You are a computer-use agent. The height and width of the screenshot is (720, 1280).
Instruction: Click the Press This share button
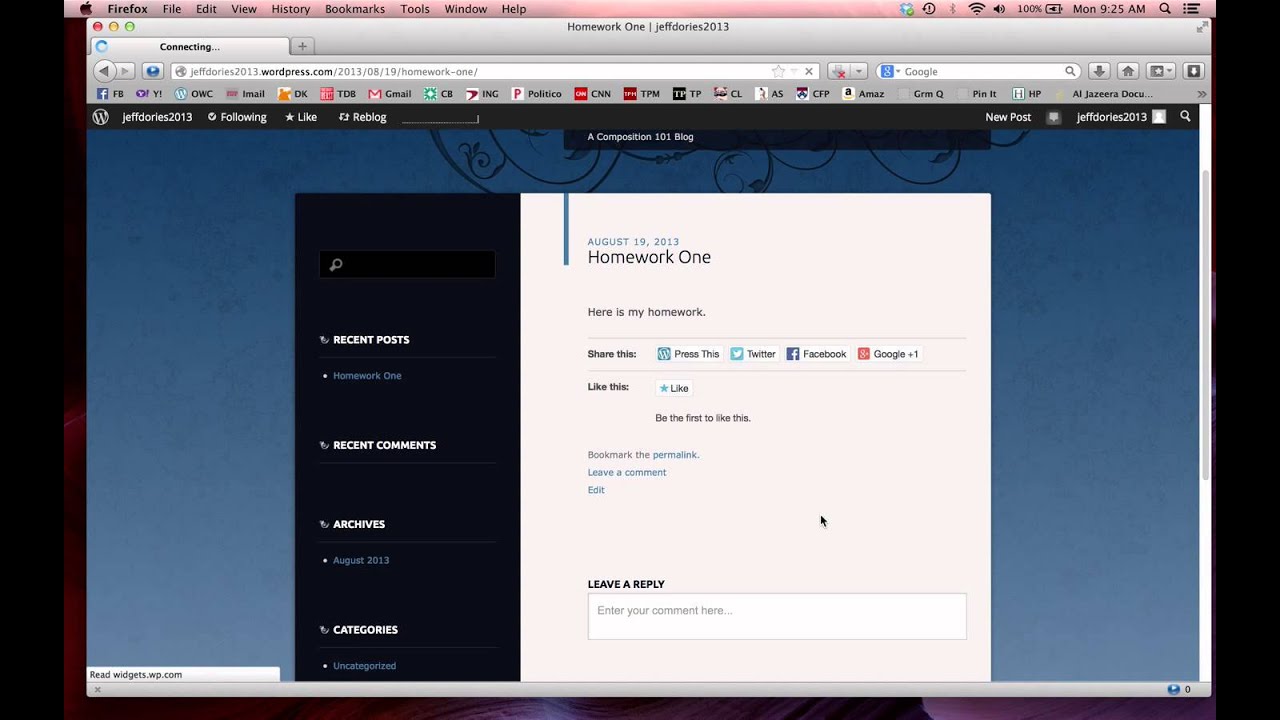click(688, 354)
